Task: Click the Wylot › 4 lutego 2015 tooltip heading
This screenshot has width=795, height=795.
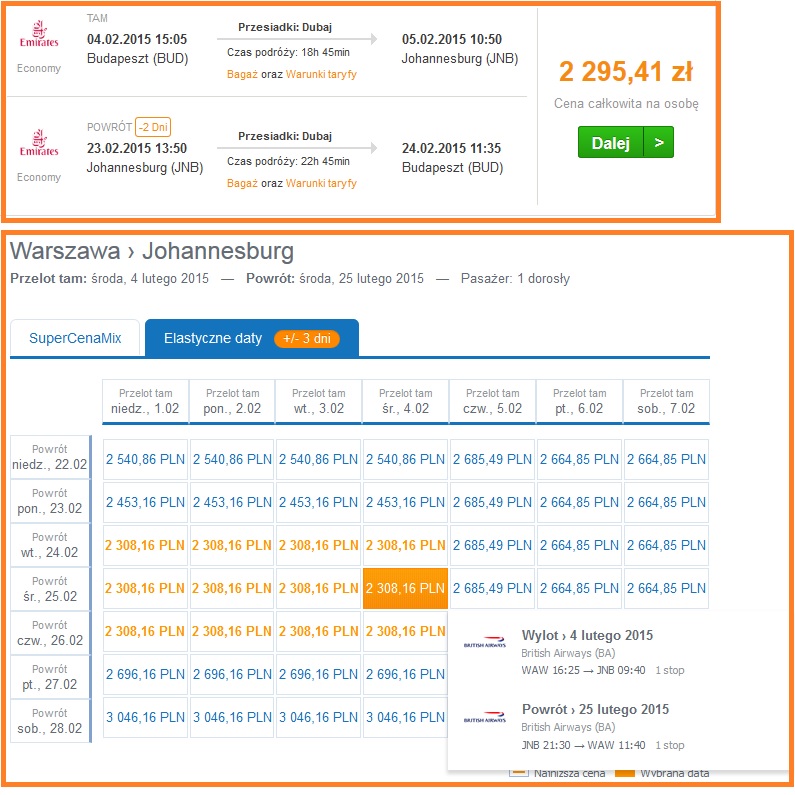Action: [587, 635]
